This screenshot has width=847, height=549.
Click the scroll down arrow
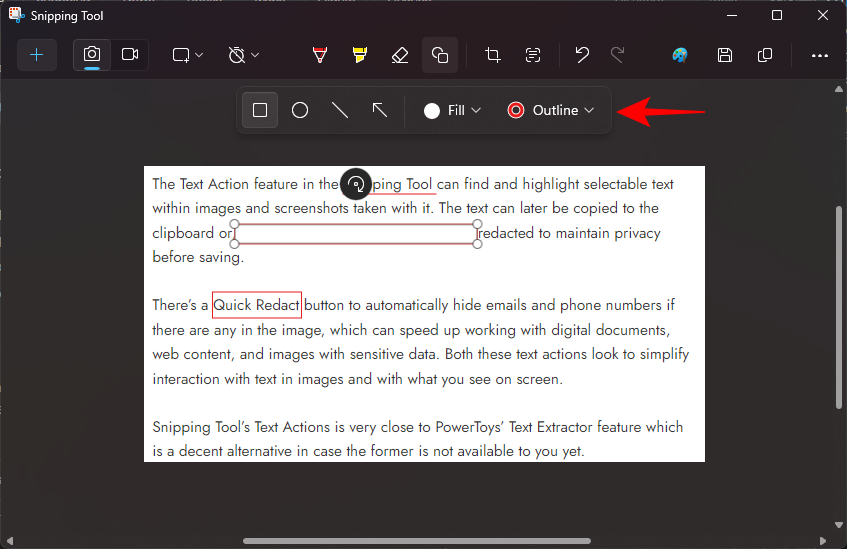(838, 525)
